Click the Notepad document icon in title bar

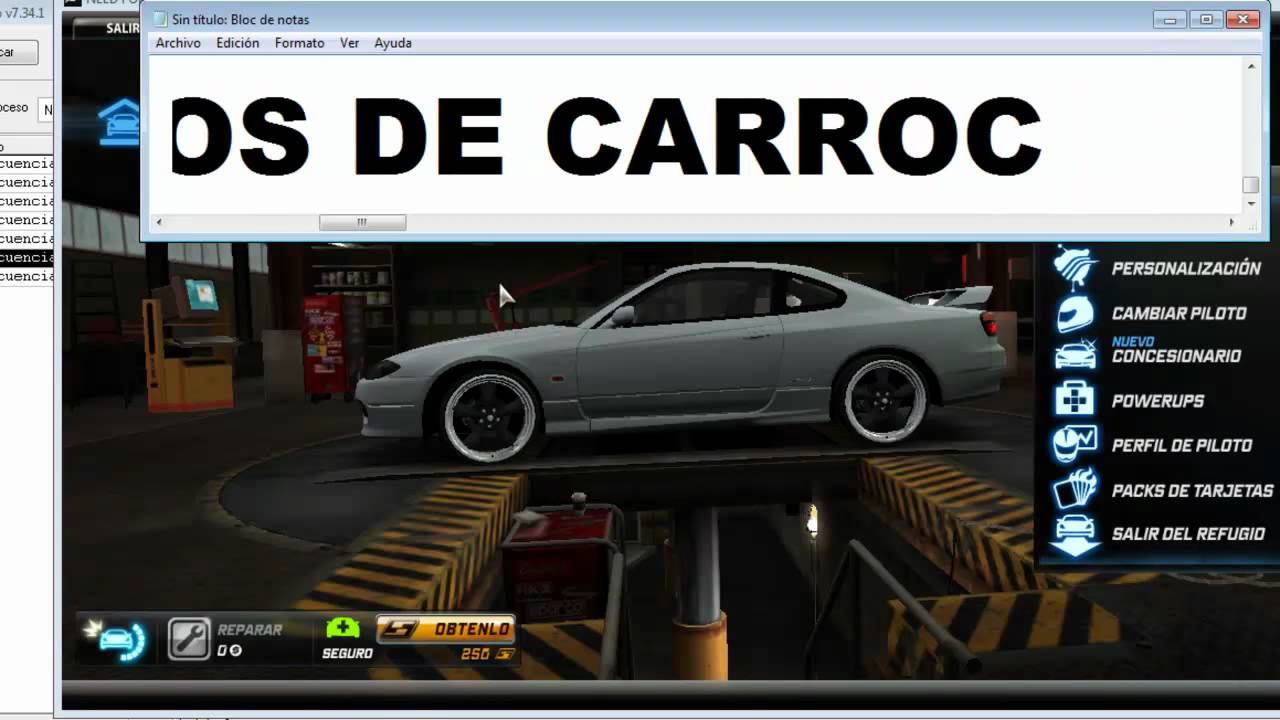(x=160, y=19)
